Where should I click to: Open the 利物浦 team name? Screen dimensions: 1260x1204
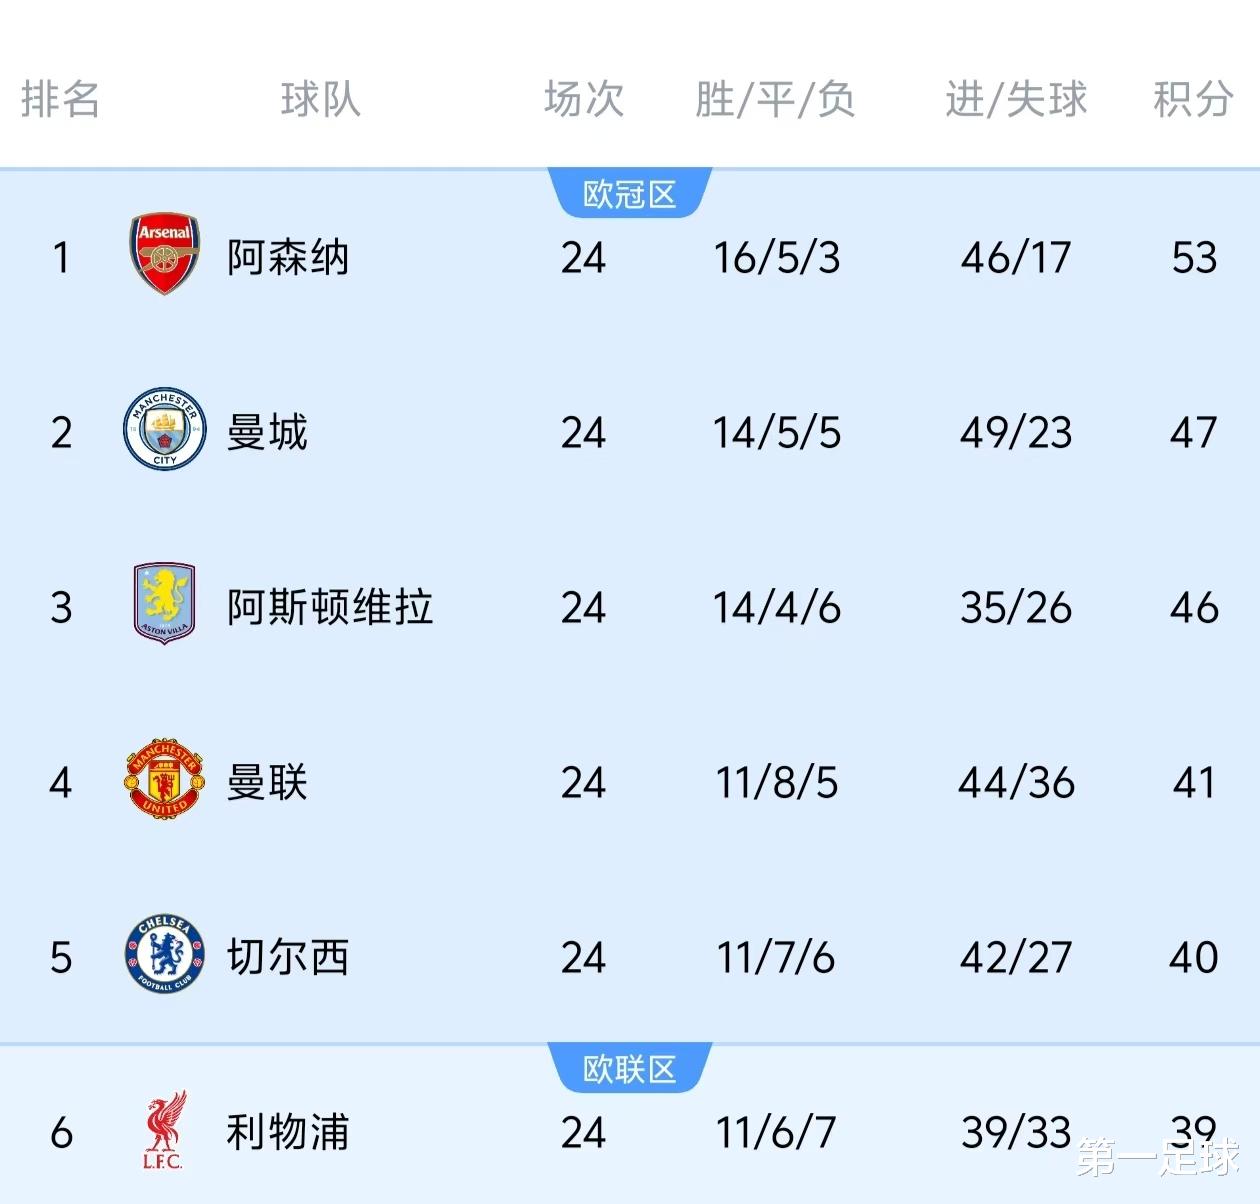click(x=288, y=1132)
